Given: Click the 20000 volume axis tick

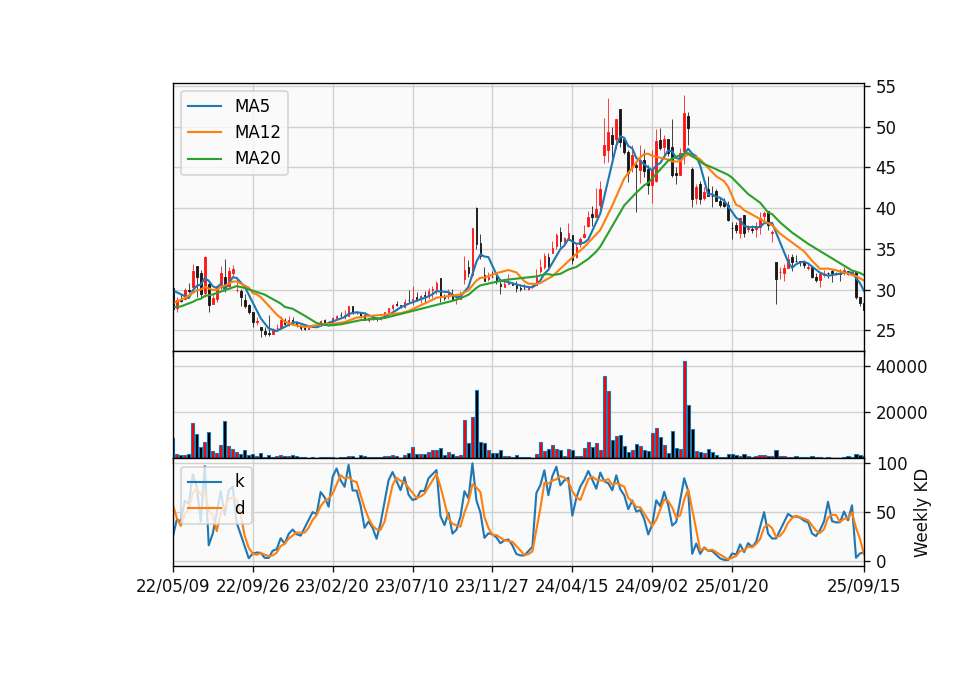Looking at the screenshot, I should [x=901, y=413].
